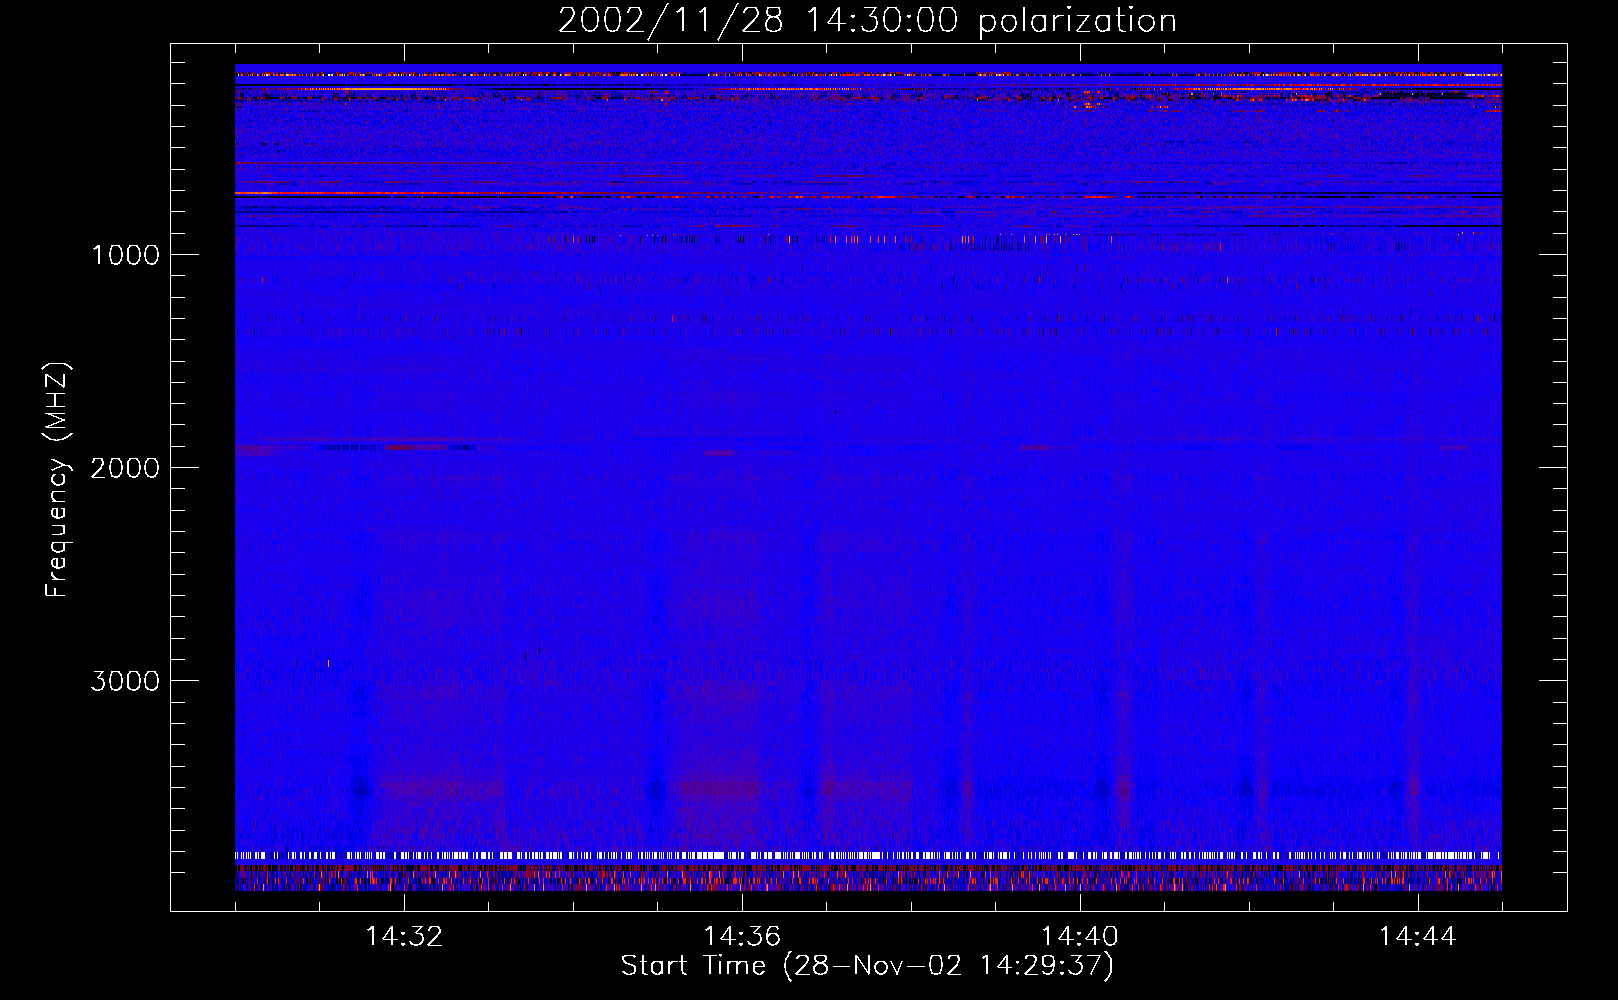Select the 'Start Time (28-Nov-02 14:29:37)' label
Screen dimensions: 1618x1000
(867, 966)
